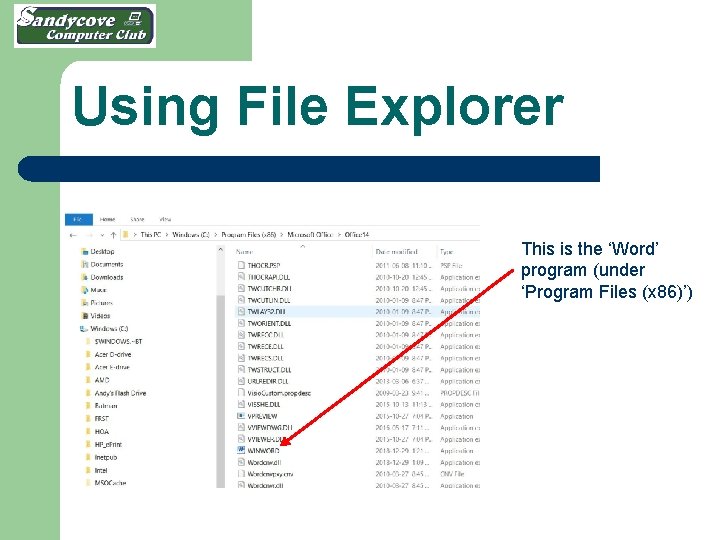This screenshot has width=720, height=540.
Task: Click the navigation pane scroll-up arrow
Action: tap(220, 250)
